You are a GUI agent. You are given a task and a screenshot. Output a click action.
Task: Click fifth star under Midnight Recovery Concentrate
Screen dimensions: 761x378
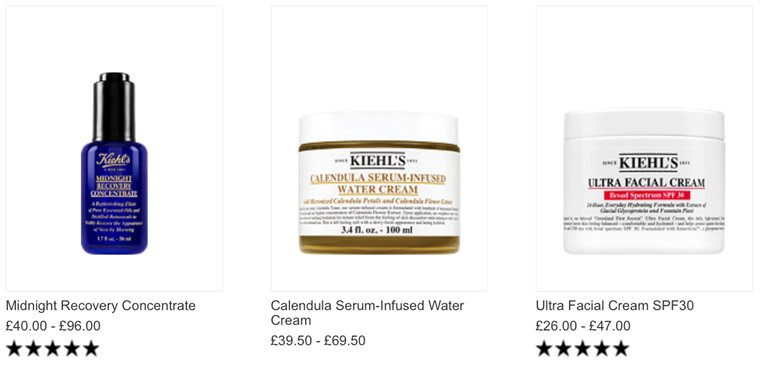point(91,348)
